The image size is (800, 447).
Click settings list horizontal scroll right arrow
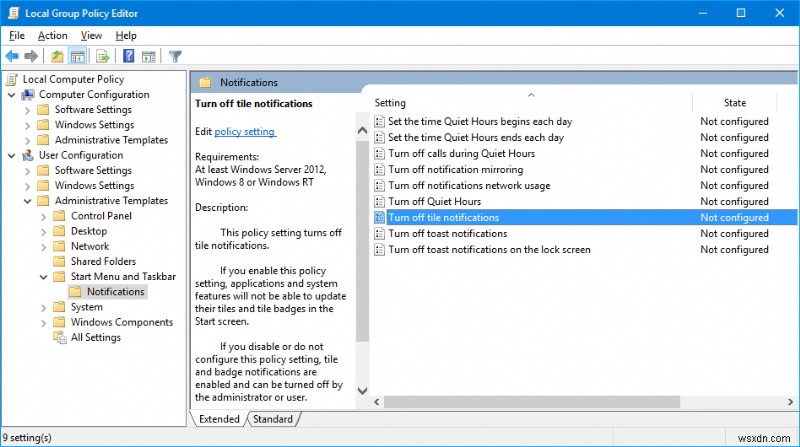coord(790,402)
